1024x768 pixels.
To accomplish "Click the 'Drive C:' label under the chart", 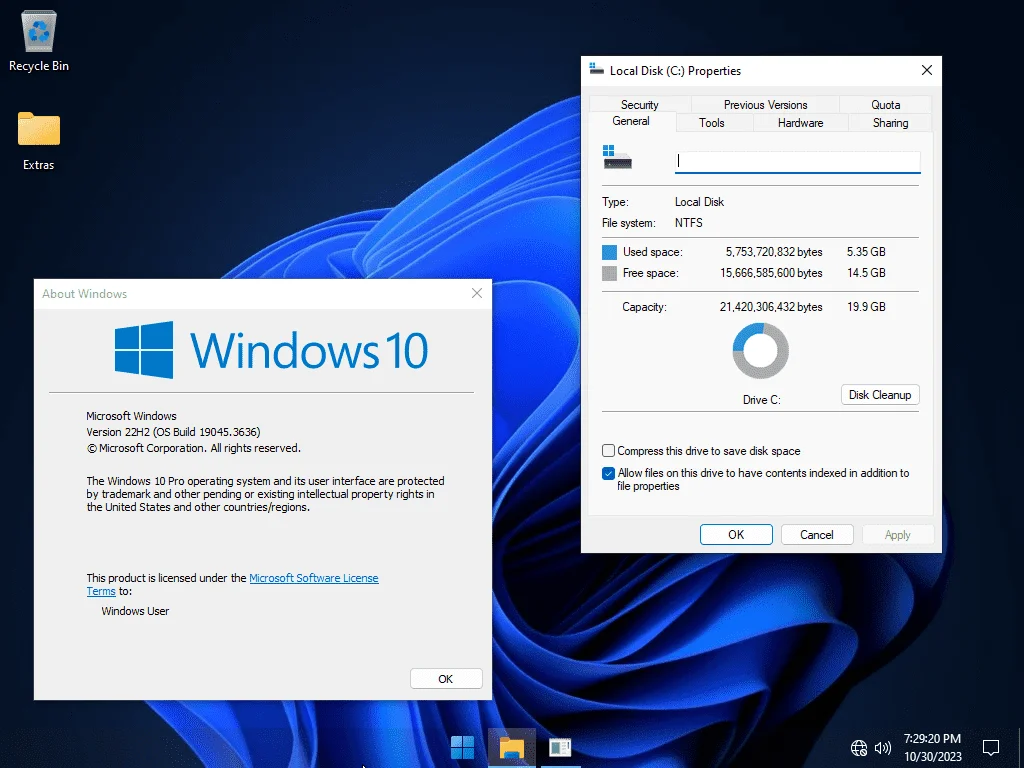I will click(x=761, y=400).
